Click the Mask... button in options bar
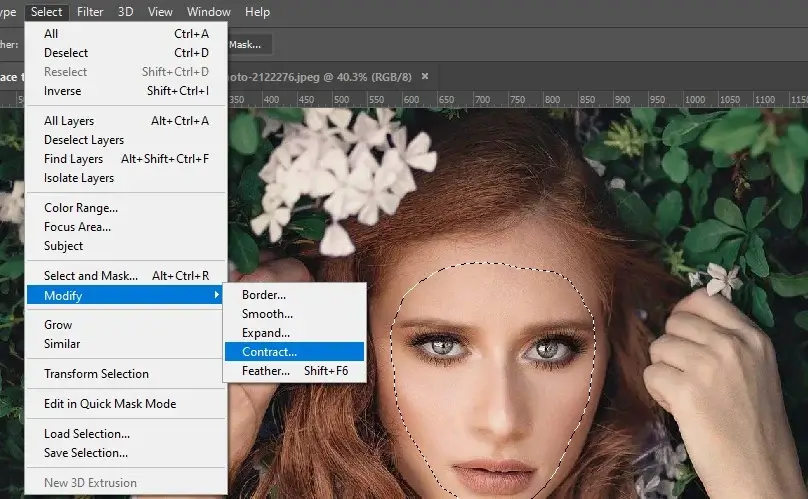Image resolution: width=808 pixels, height=499 pixels. (x=249, y=45)
